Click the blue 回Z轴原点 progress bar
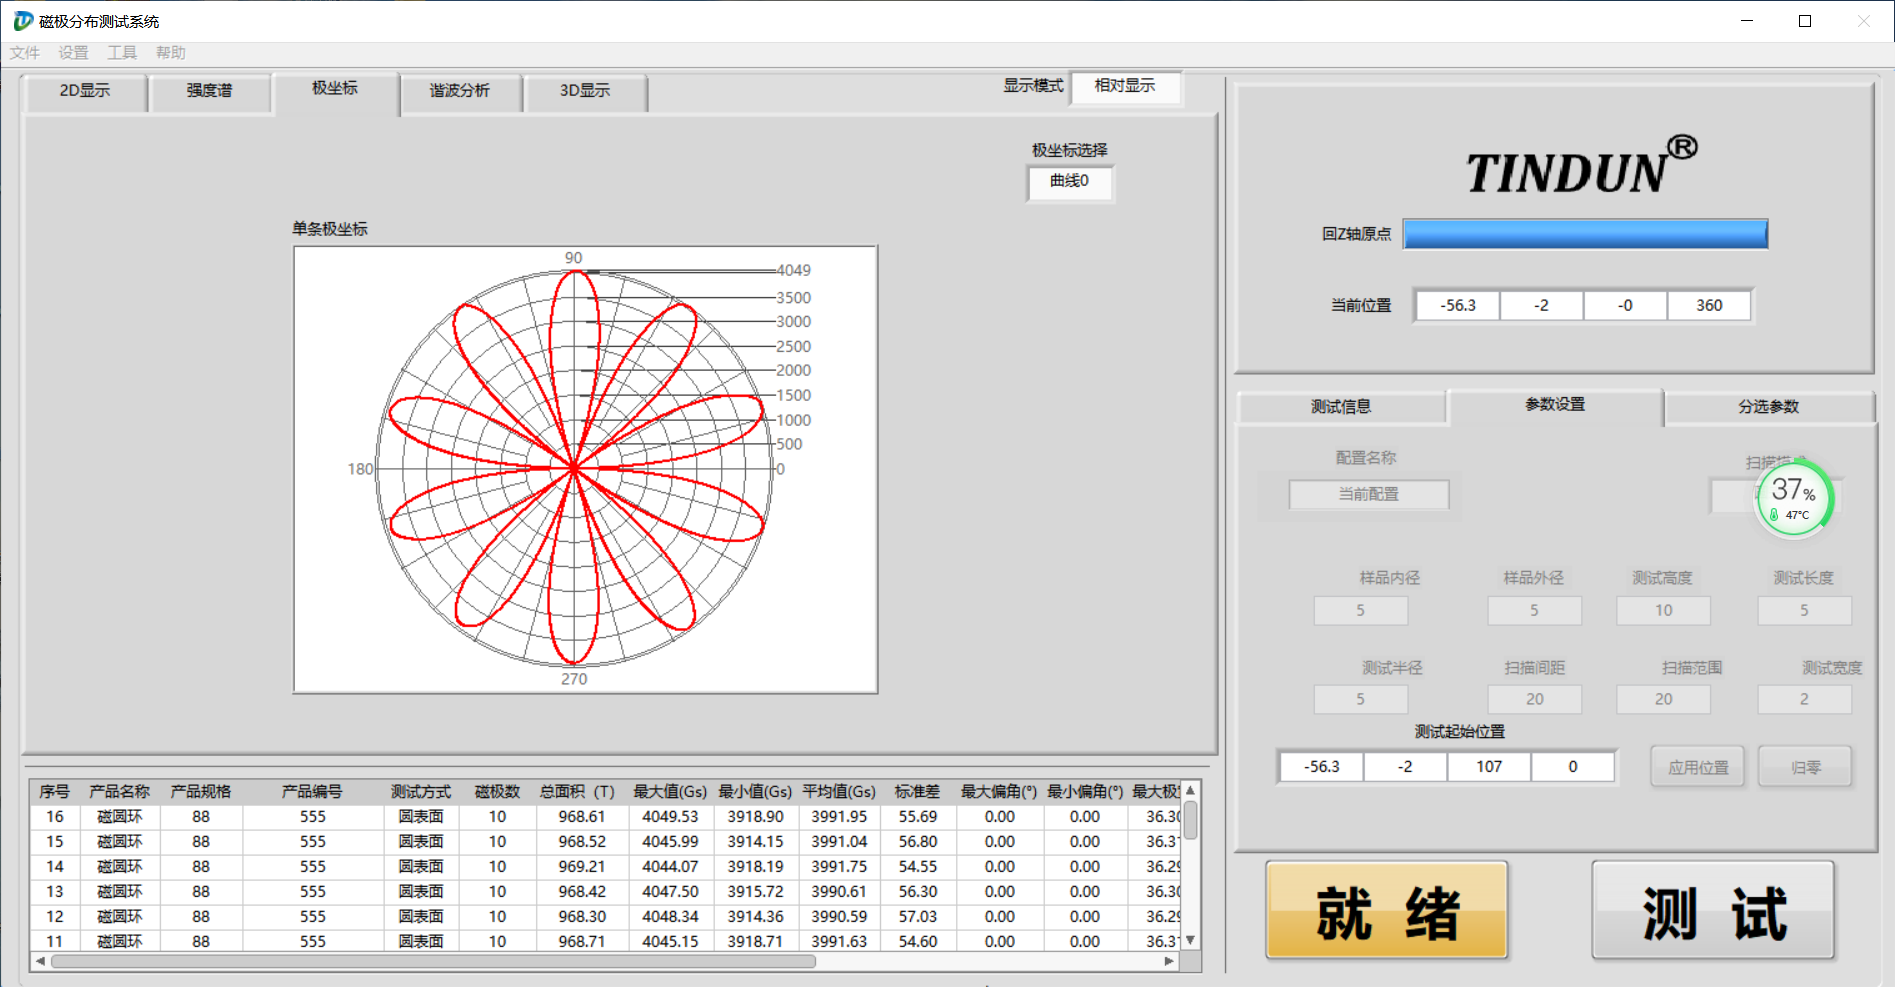 pos(1585,234)
